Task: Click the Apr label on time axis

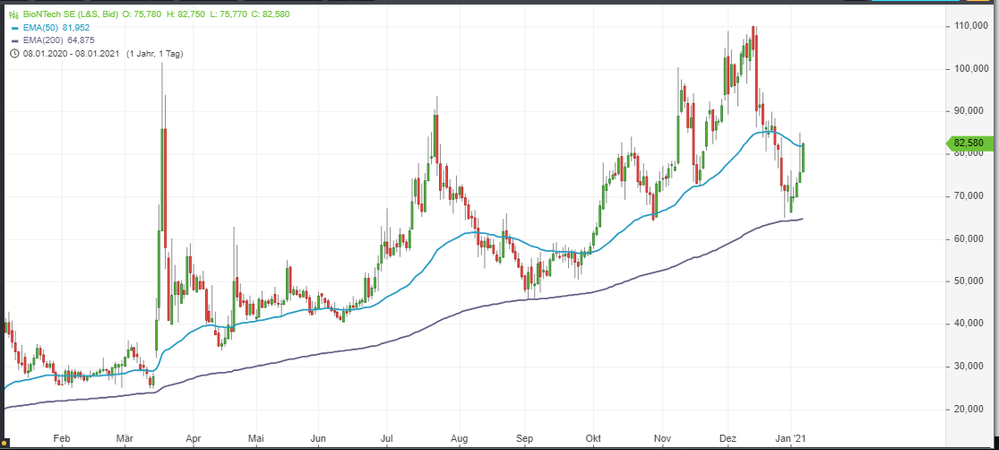Action: (x=195, y=438)
